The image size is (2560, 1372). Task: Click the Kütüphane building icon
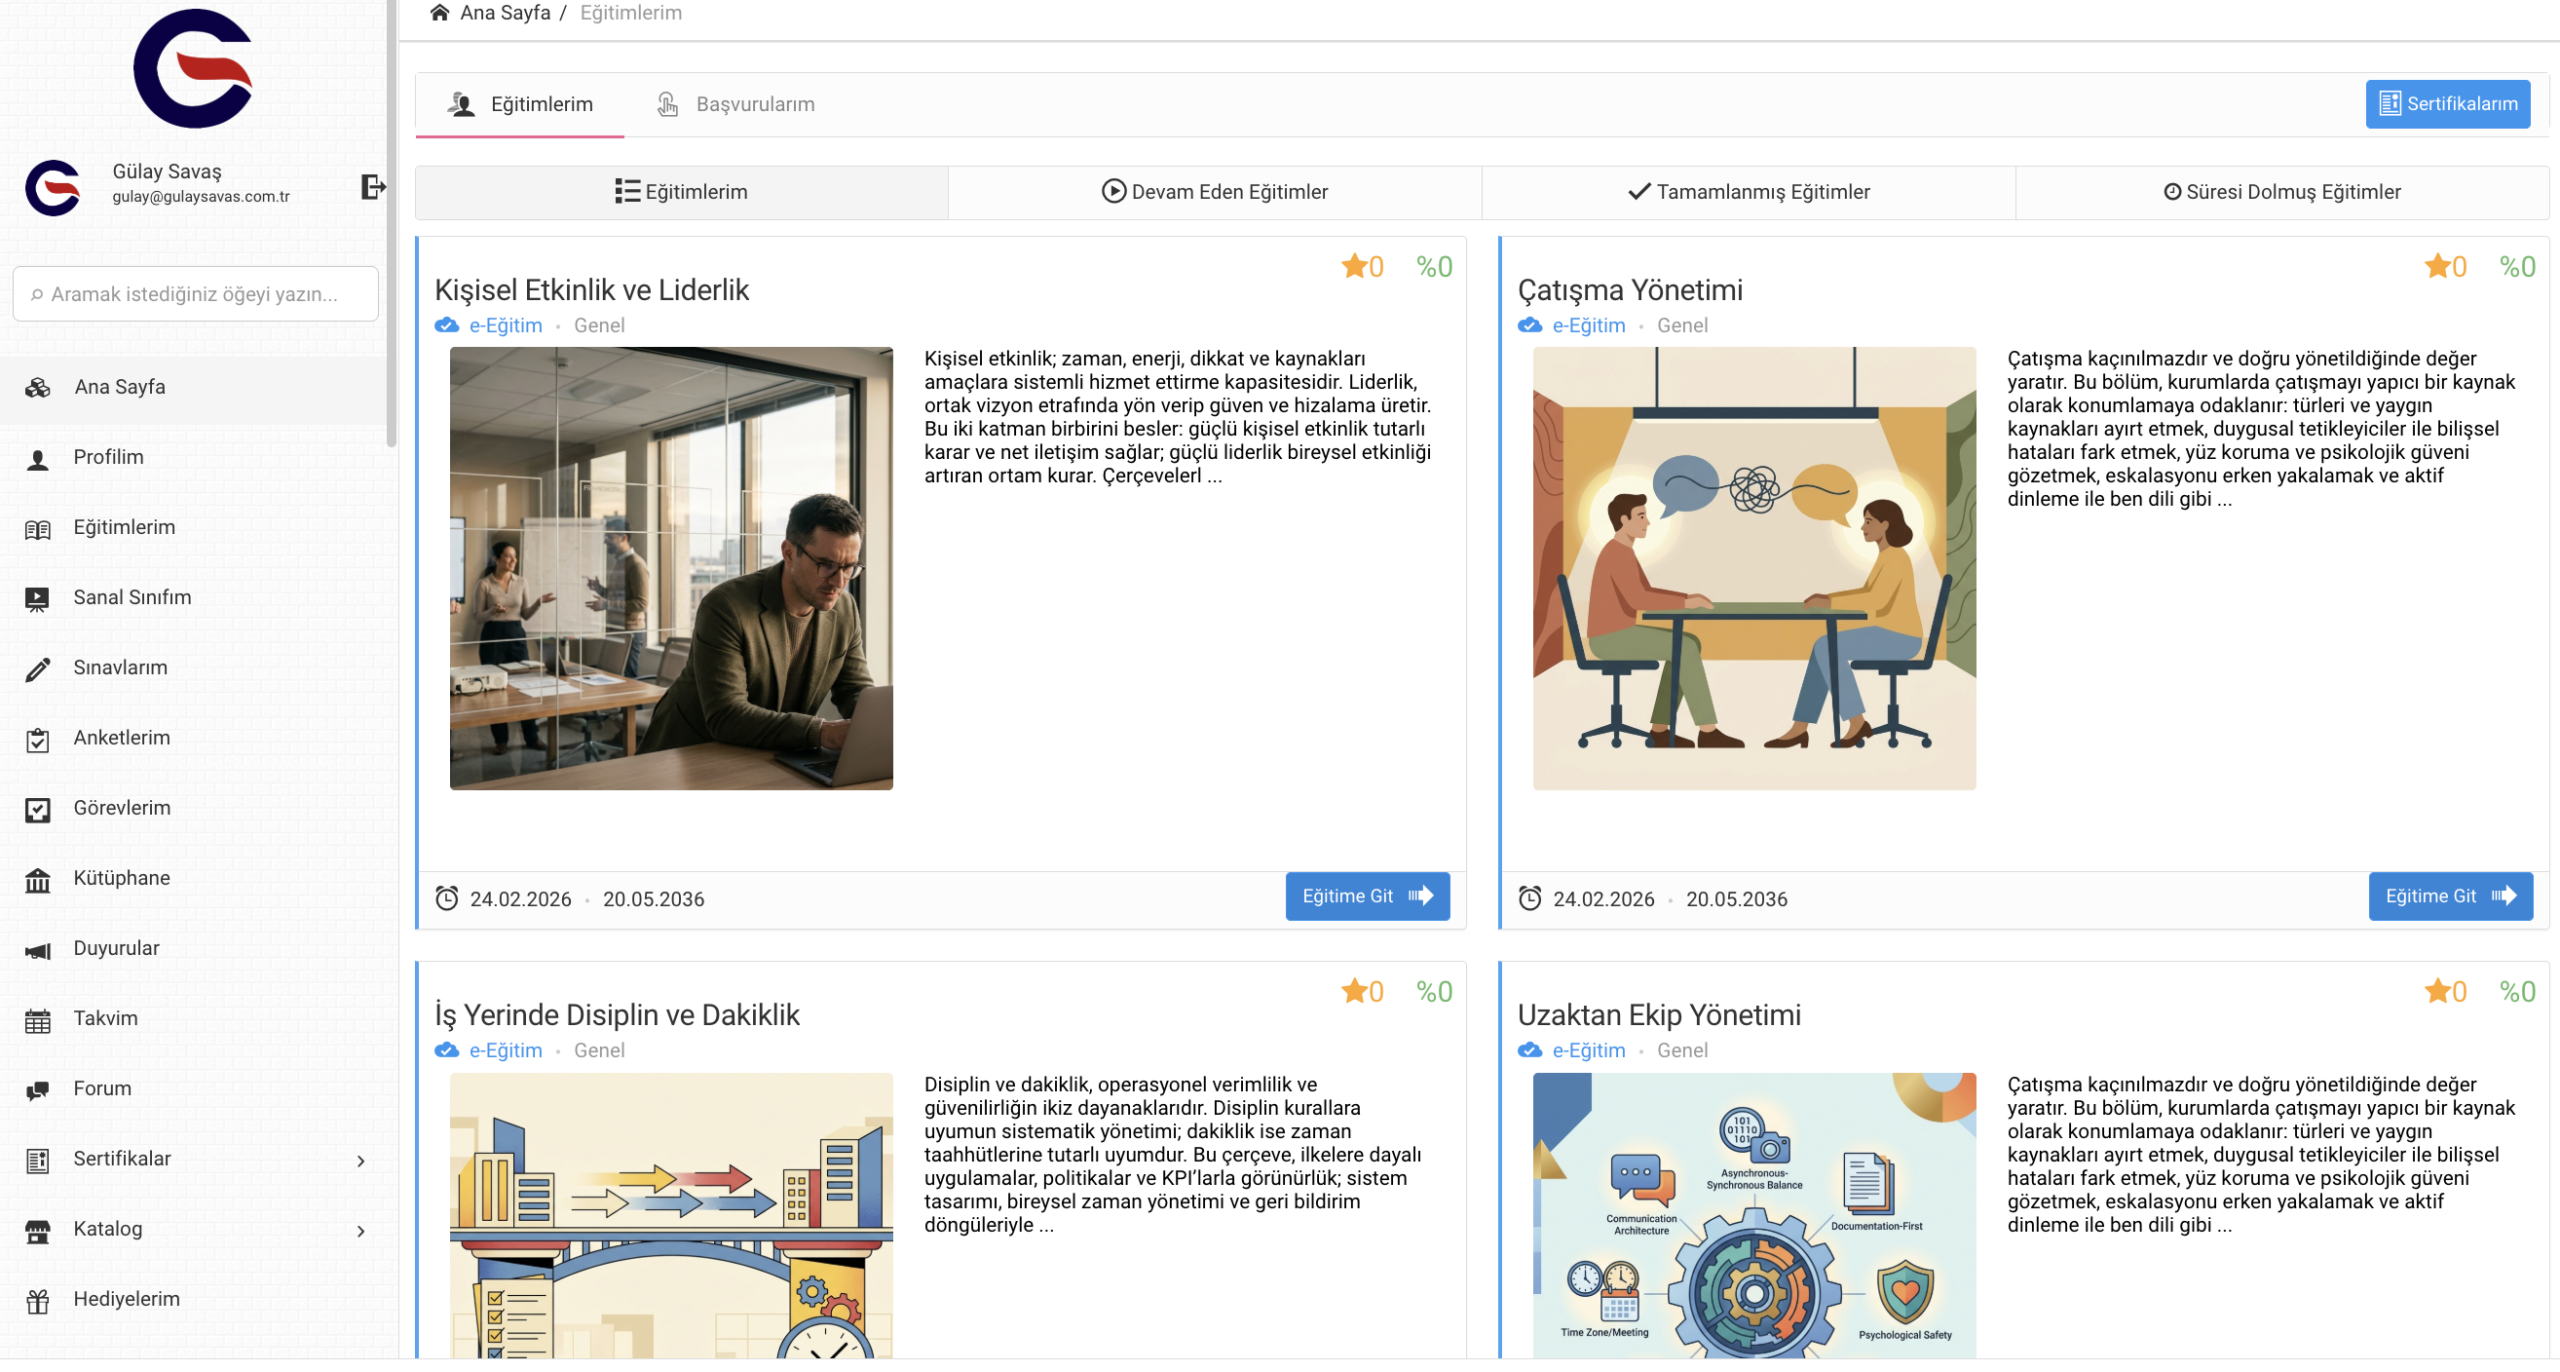(x=38, y=880)
